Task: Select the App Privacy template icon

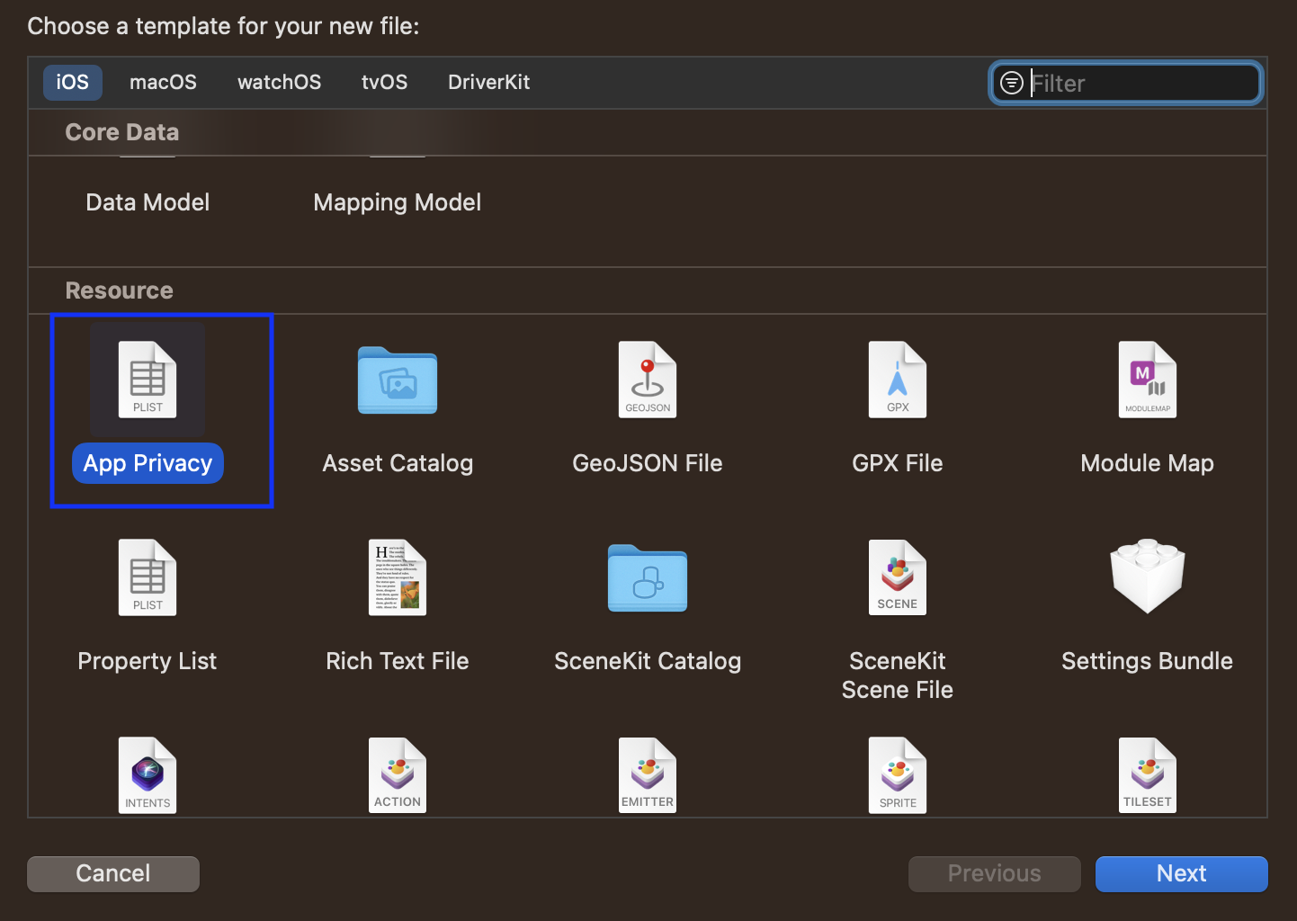Action: pyautogui.click(x=148, y=380)
